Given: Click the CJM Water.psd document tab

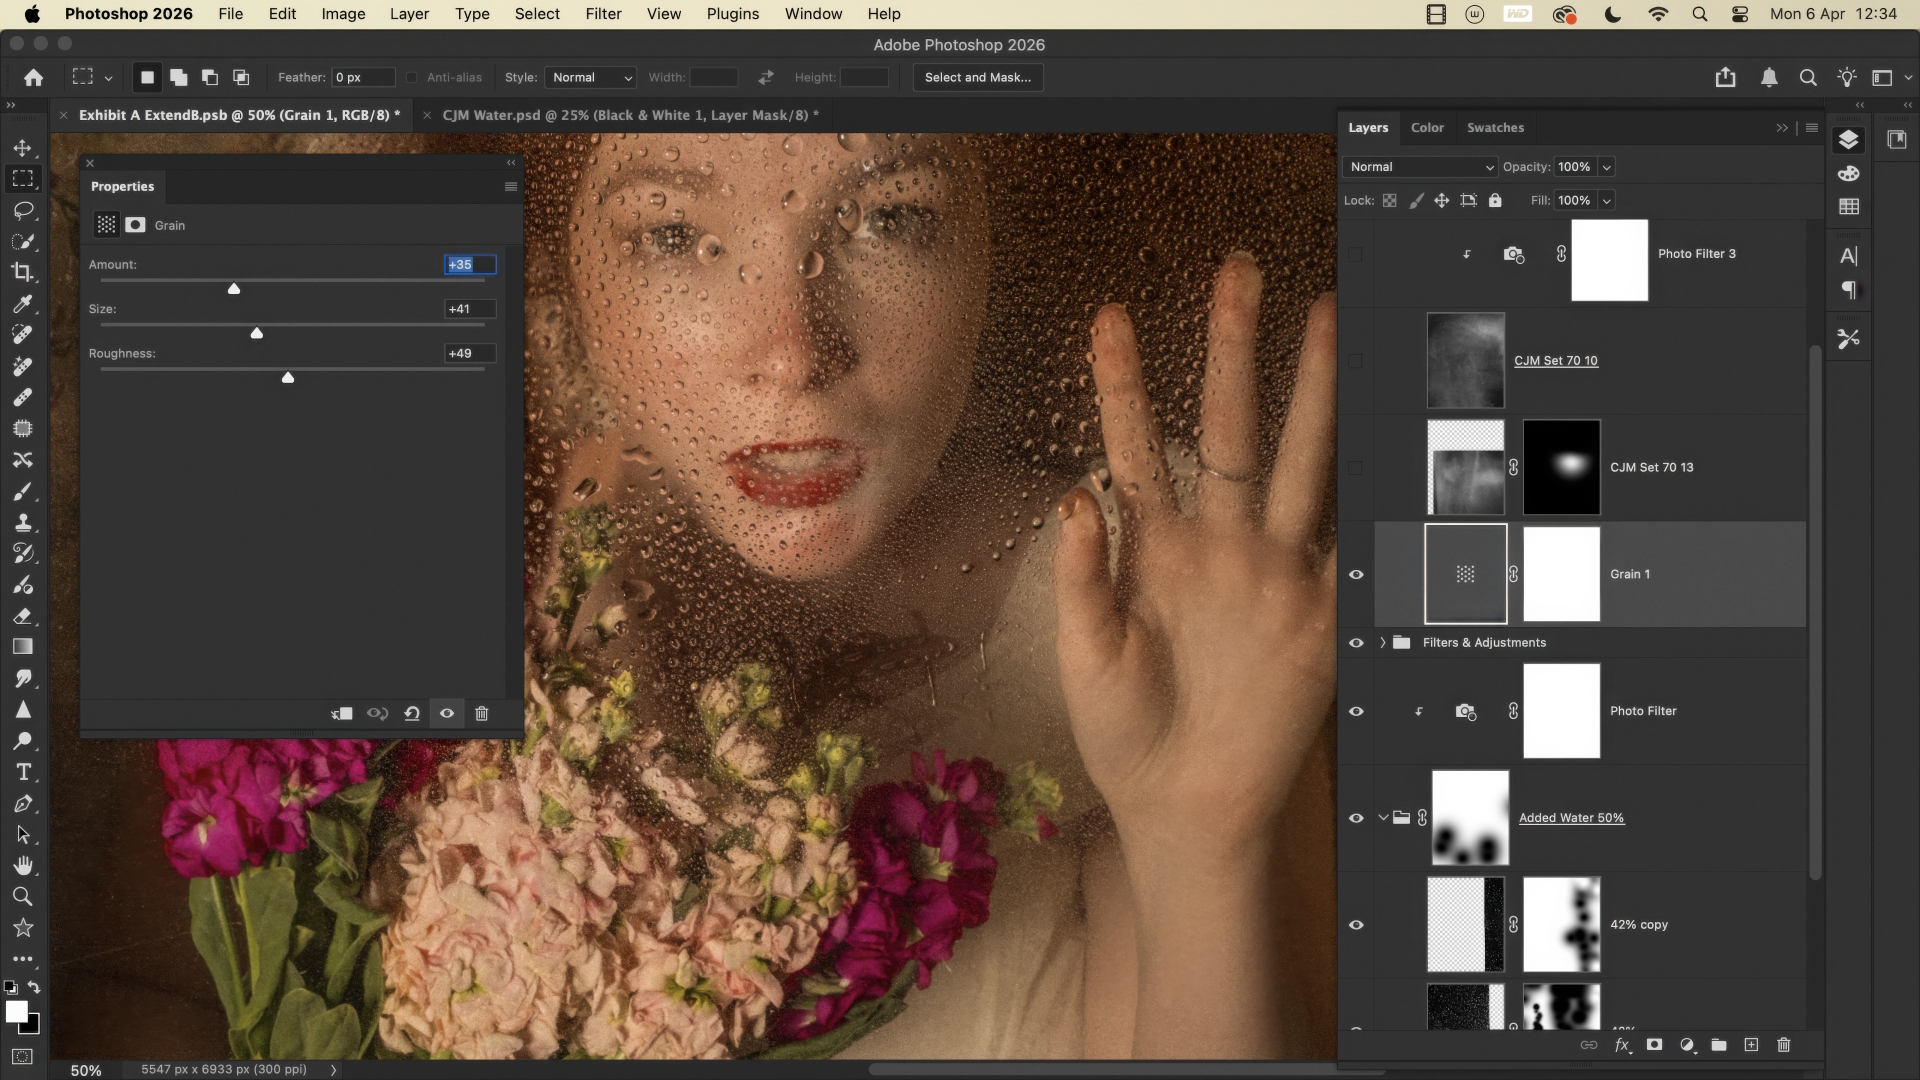Looking at the screenshot, I should click(630, 115).
